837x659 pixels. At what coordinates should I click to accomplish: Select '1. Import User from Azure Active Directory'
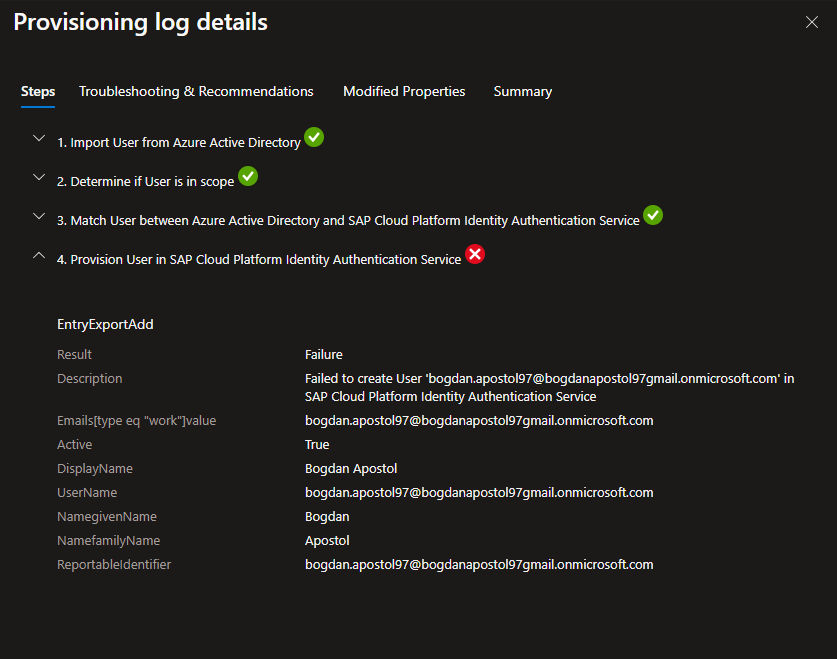pyautogui.click(x=179, y=142)
